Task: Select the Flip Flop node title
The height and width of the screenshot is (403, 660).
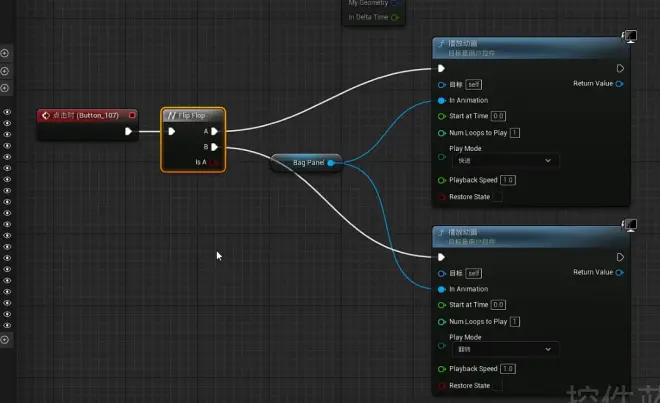Action: 192,115
